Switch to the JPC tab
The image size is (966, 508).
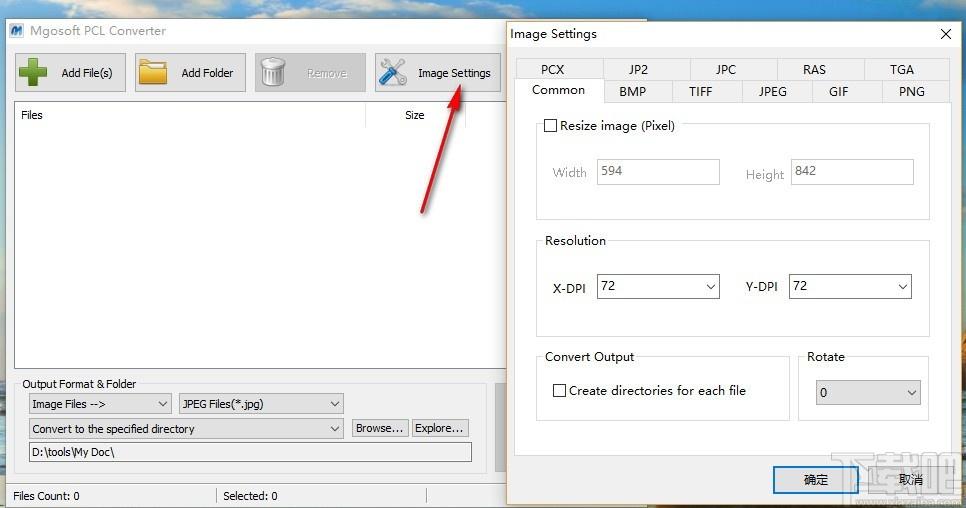tap(726, 70)
